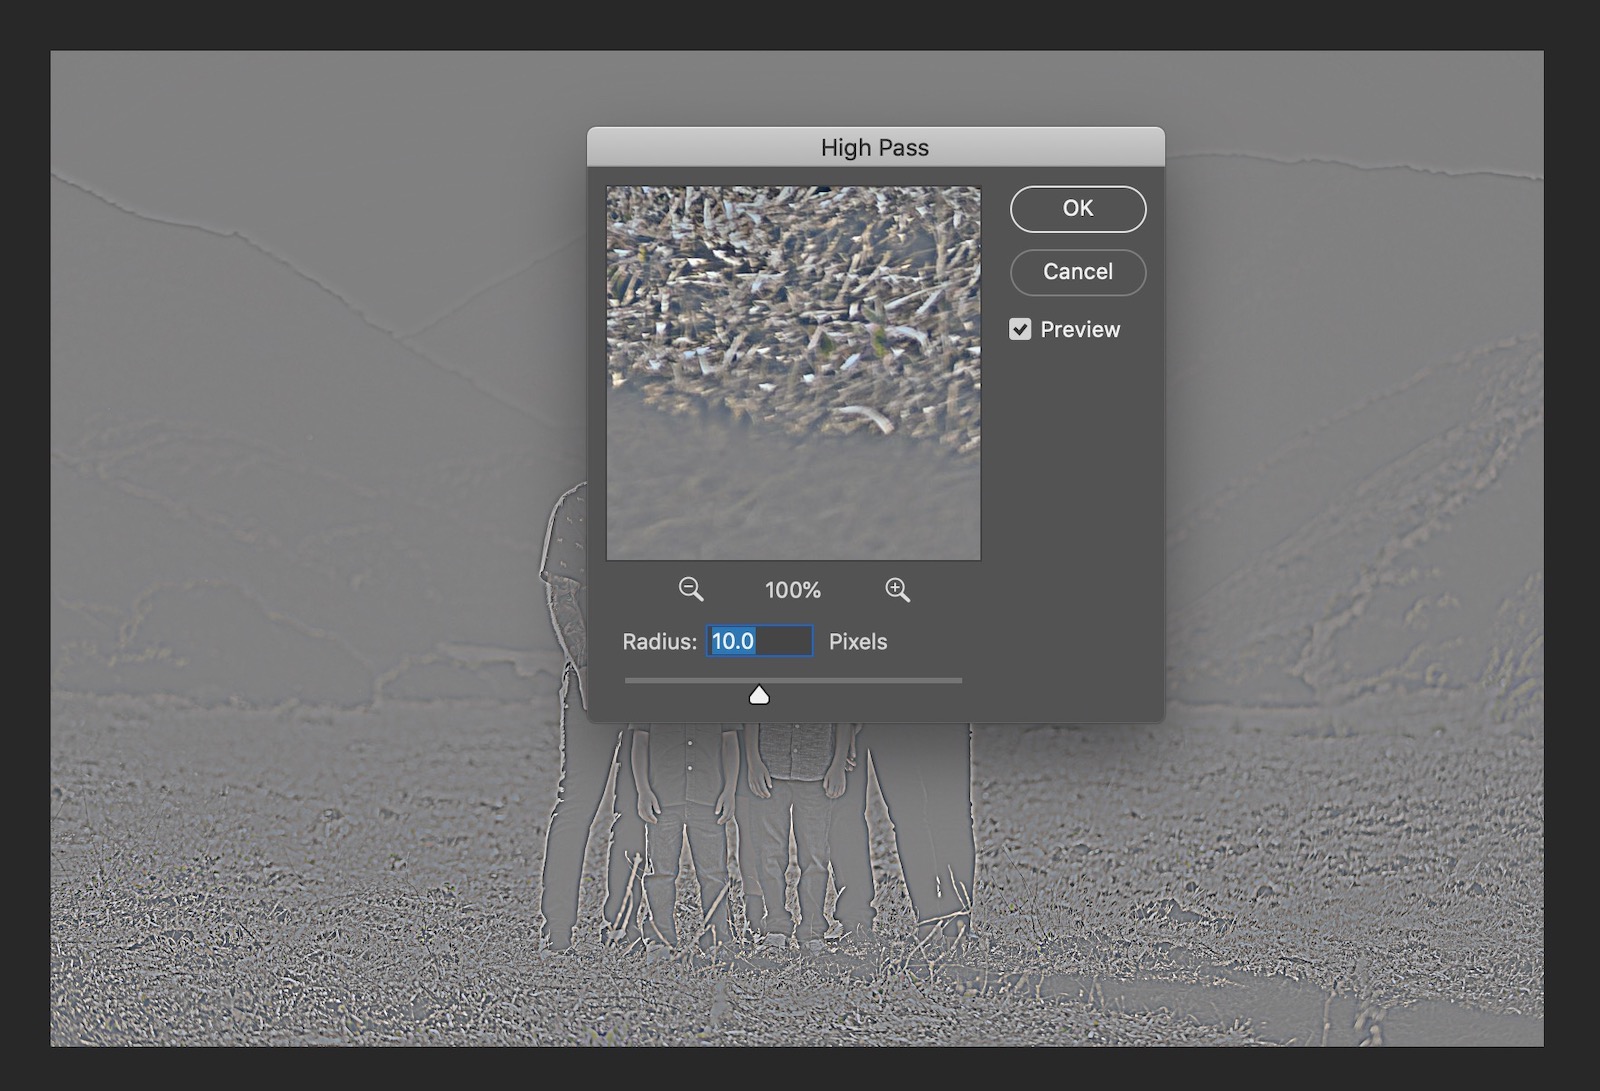The image size is (1600, 1091).
Task: Click the High Pass dialog title bar
Action: (875, 147)
